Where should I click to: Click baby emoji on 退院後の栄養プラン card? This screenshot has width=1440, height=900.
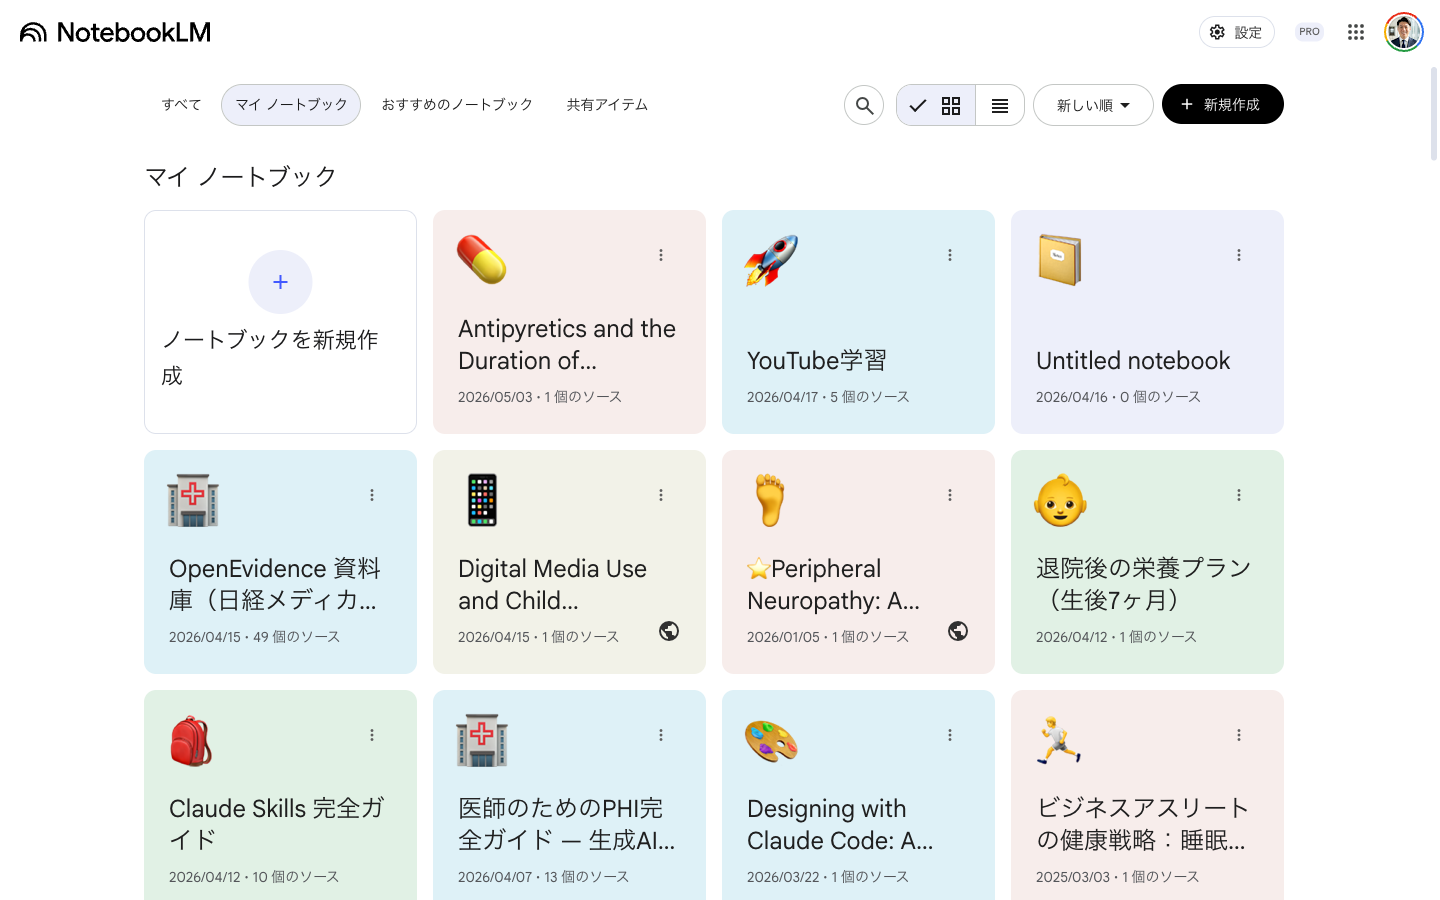pos(1060,500)
